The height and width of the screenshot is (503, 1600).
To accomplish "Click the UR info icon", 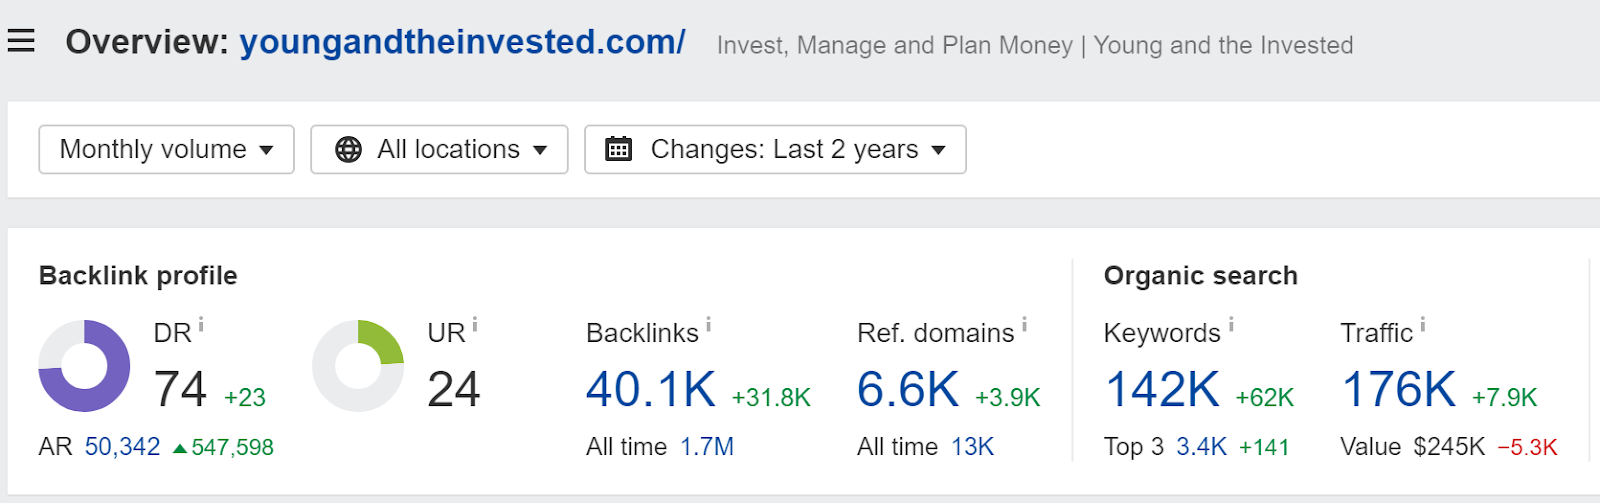I will pos(475,324).
